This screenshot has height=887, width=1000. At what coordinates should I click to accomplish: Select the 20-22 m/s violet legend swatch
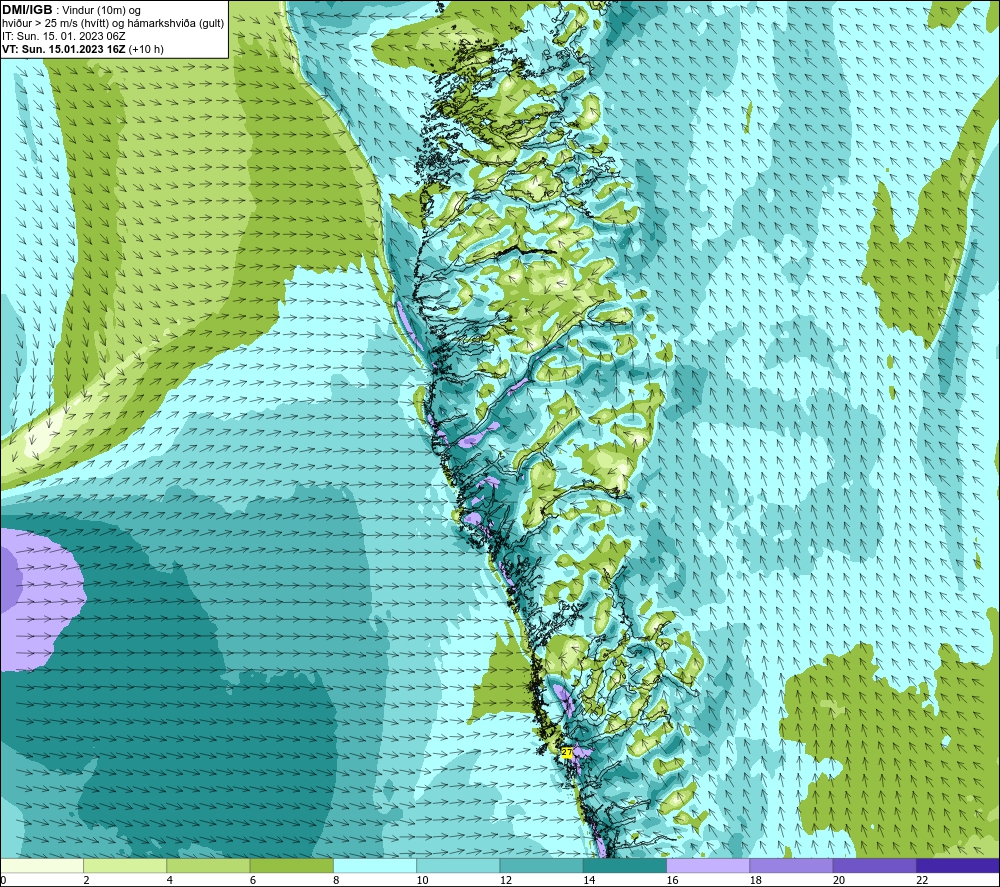point(874,866)
